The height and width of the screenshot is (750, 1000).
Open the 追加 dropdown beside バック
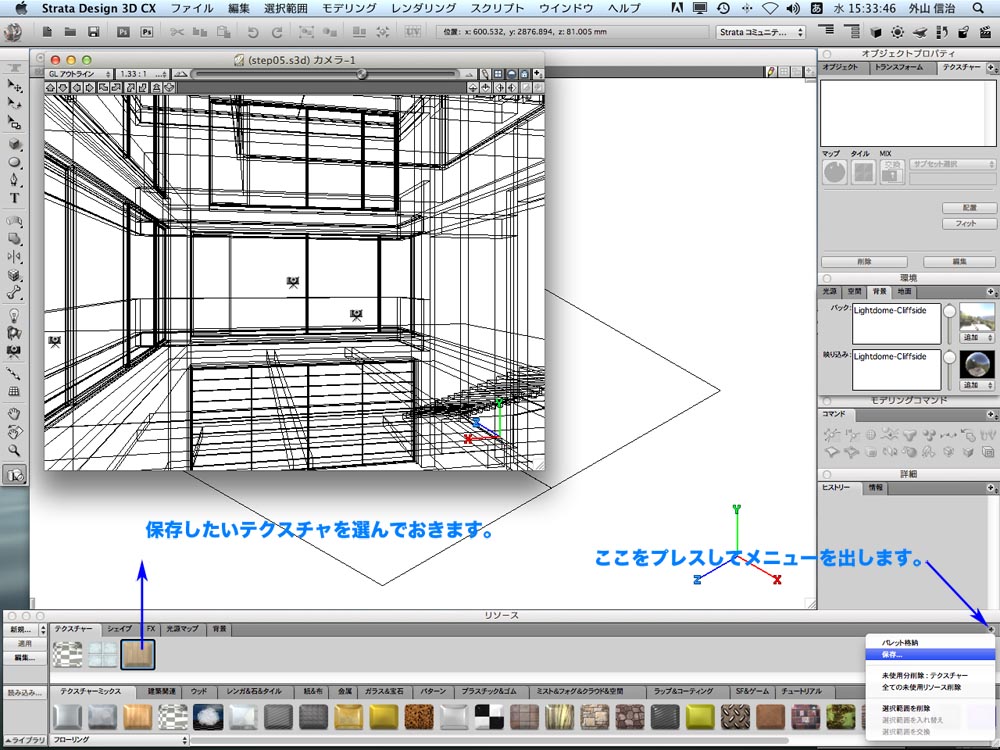(977, 337)
